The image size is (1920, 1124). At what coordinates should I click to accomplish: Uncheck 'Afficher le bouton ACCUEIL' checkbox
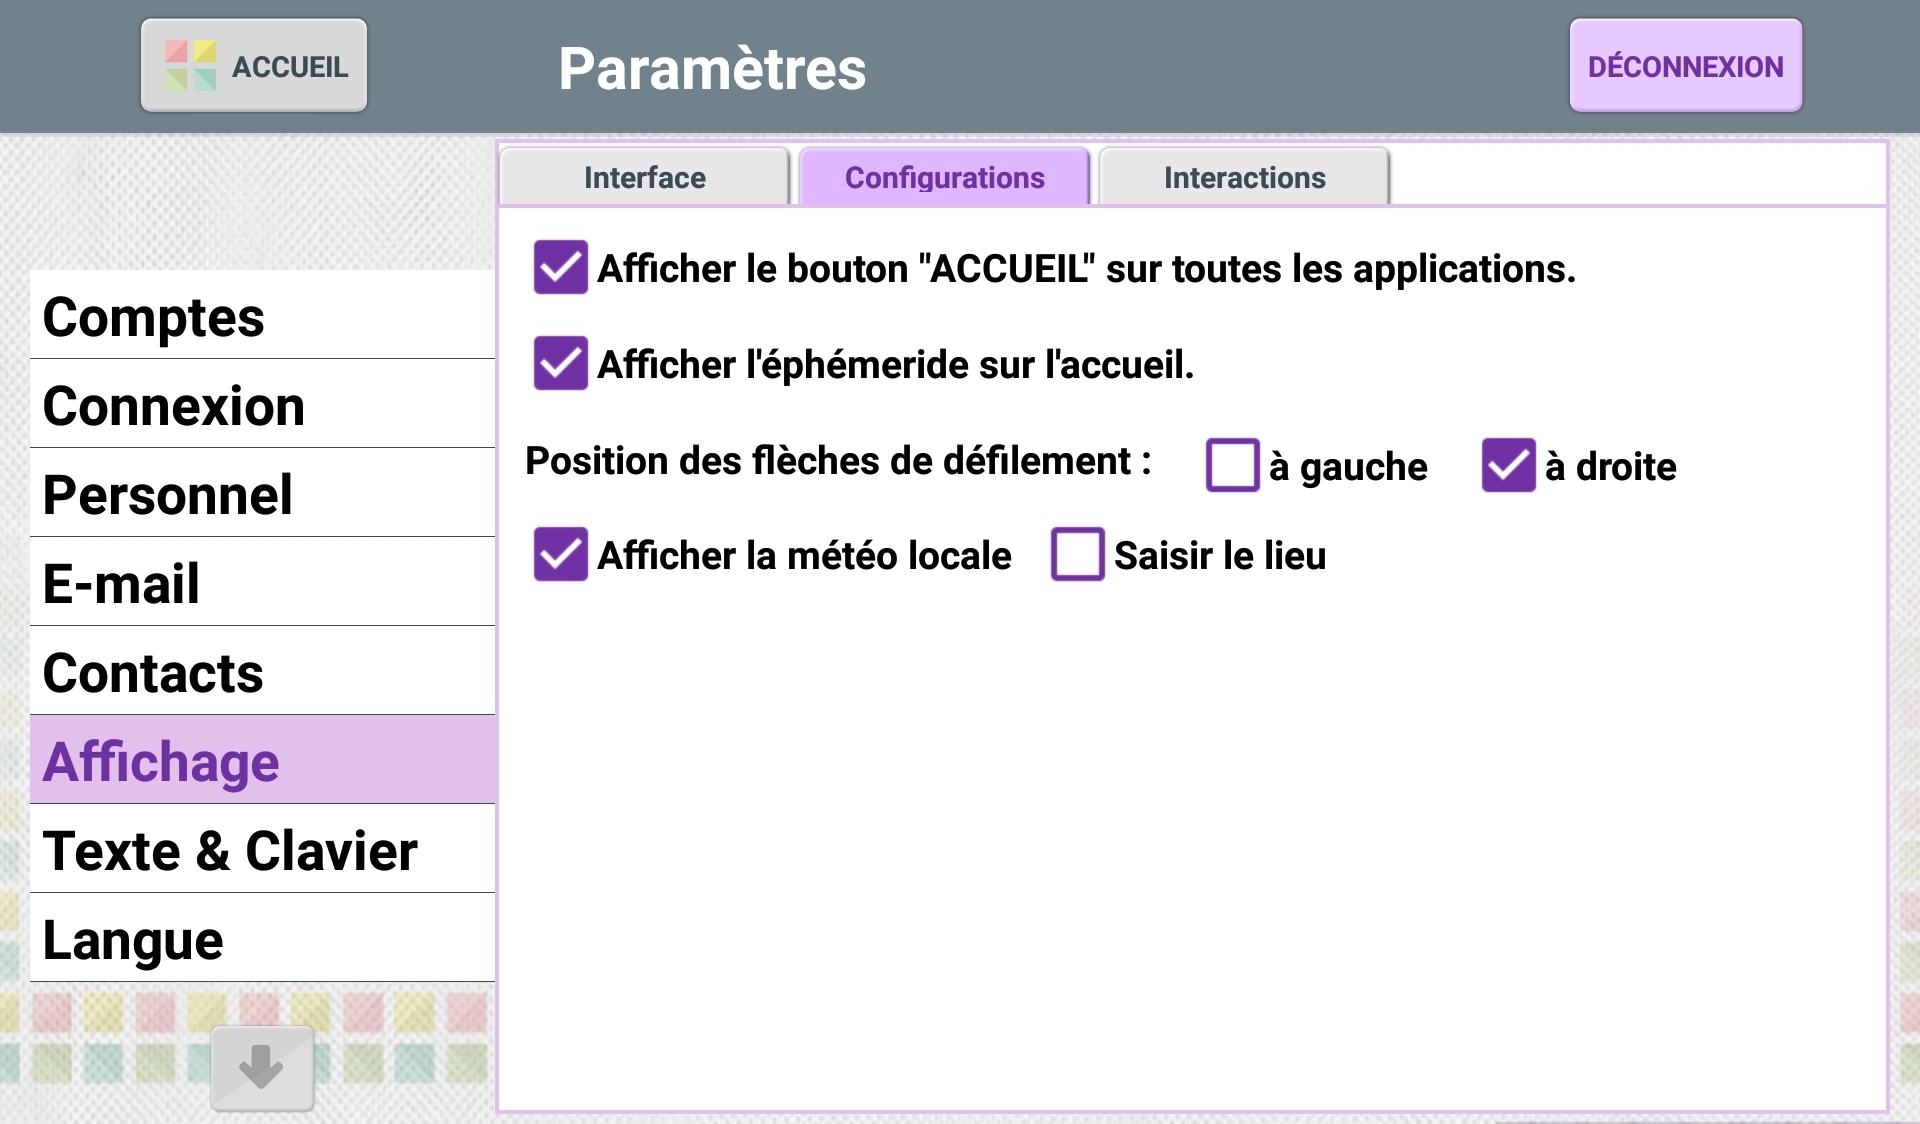pos(560,267)
